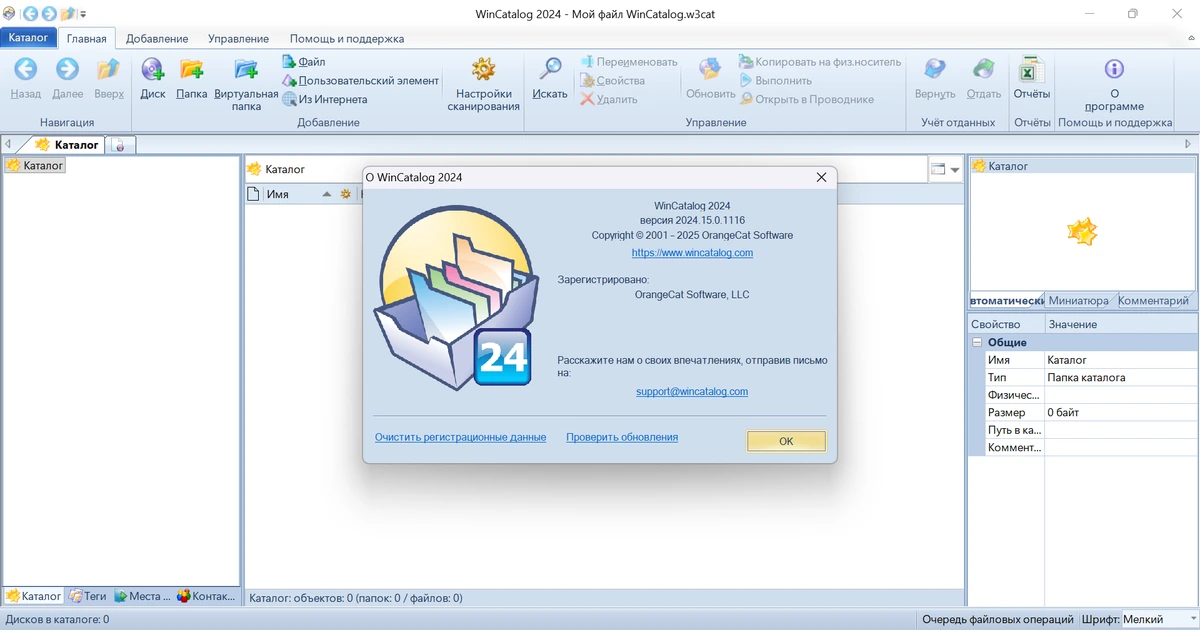Switch to the Миниатюра preview tab
Image resolution: width=1200 pixels, height=630 pixels.
pos(1078,300)
